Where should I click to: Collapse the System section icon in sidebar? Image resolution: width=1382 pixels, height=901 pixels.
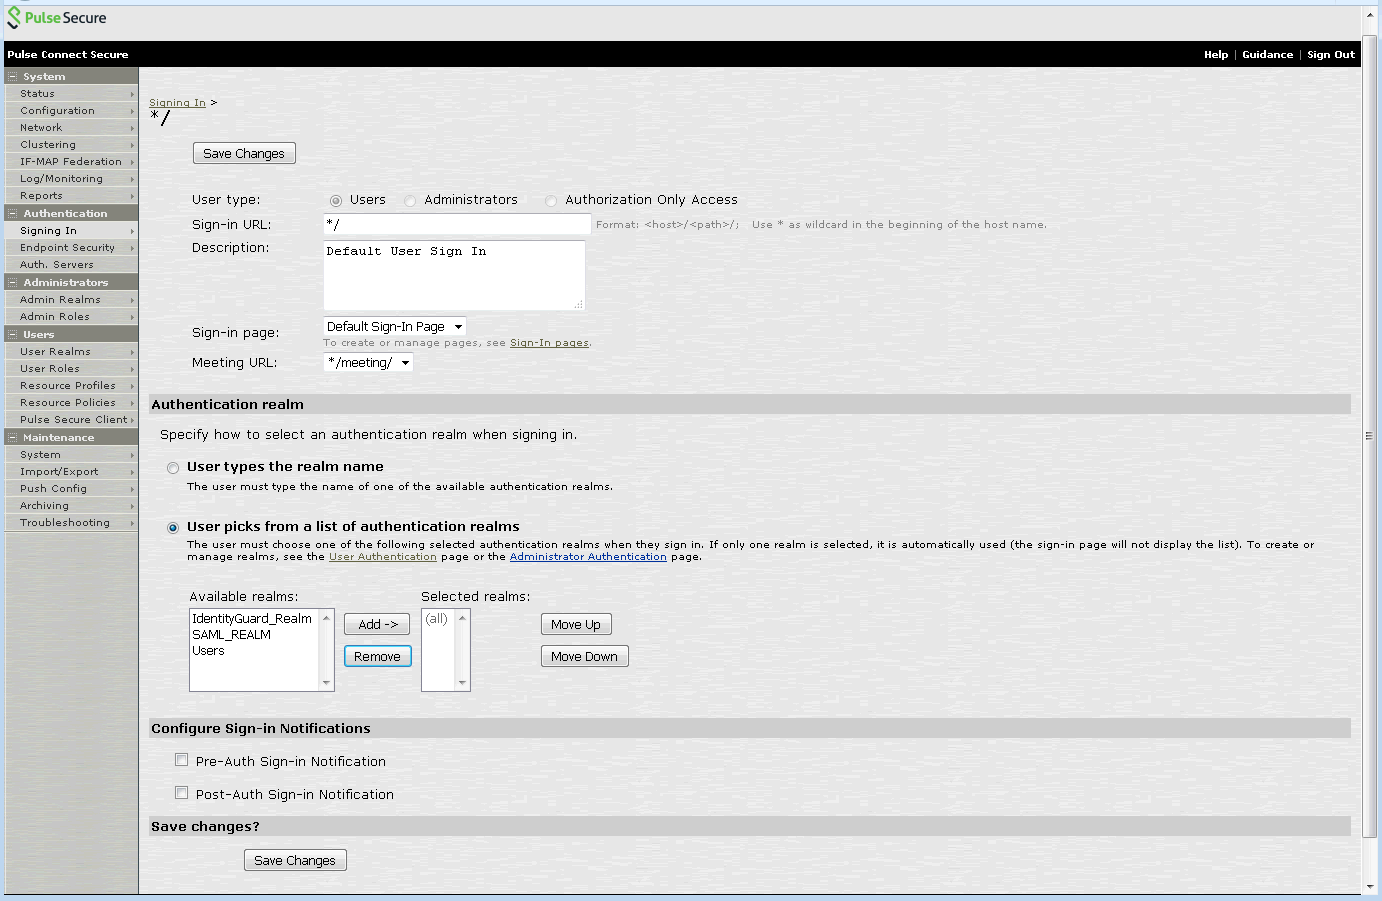(x=13, y=77)
